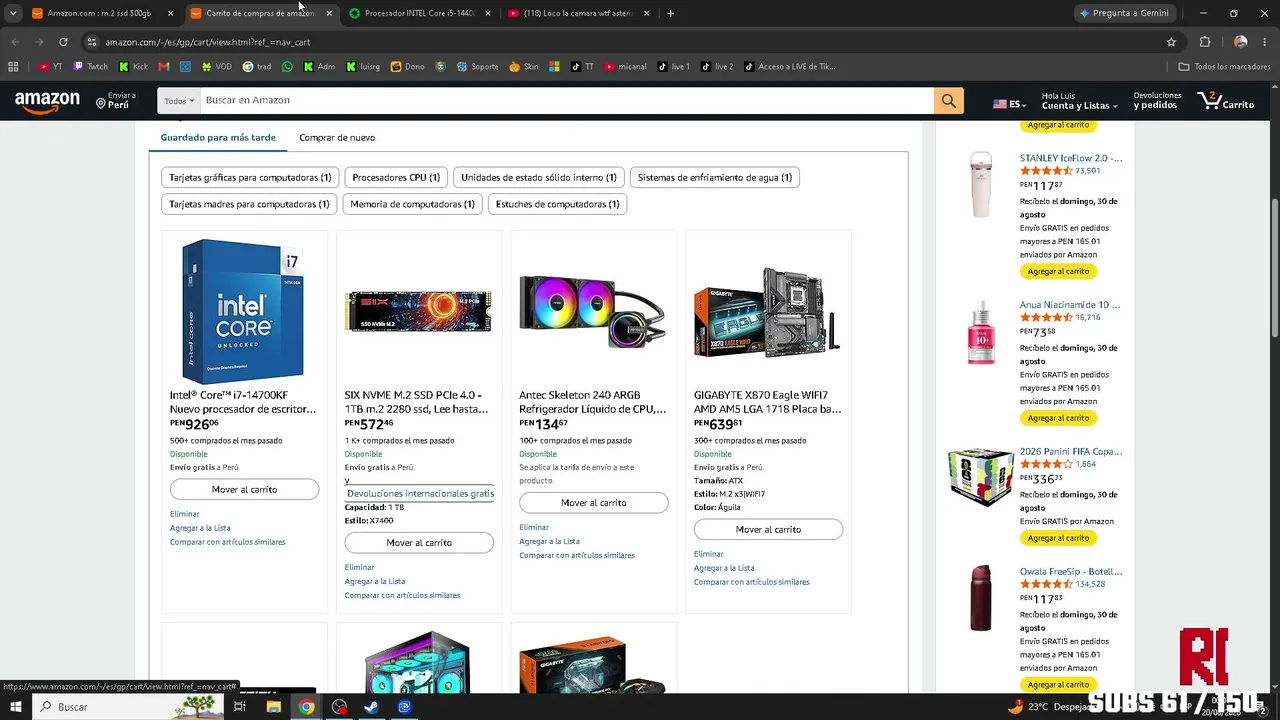Open a new browser tab
Screen dimensions: 1280x720
click(670, 13)
